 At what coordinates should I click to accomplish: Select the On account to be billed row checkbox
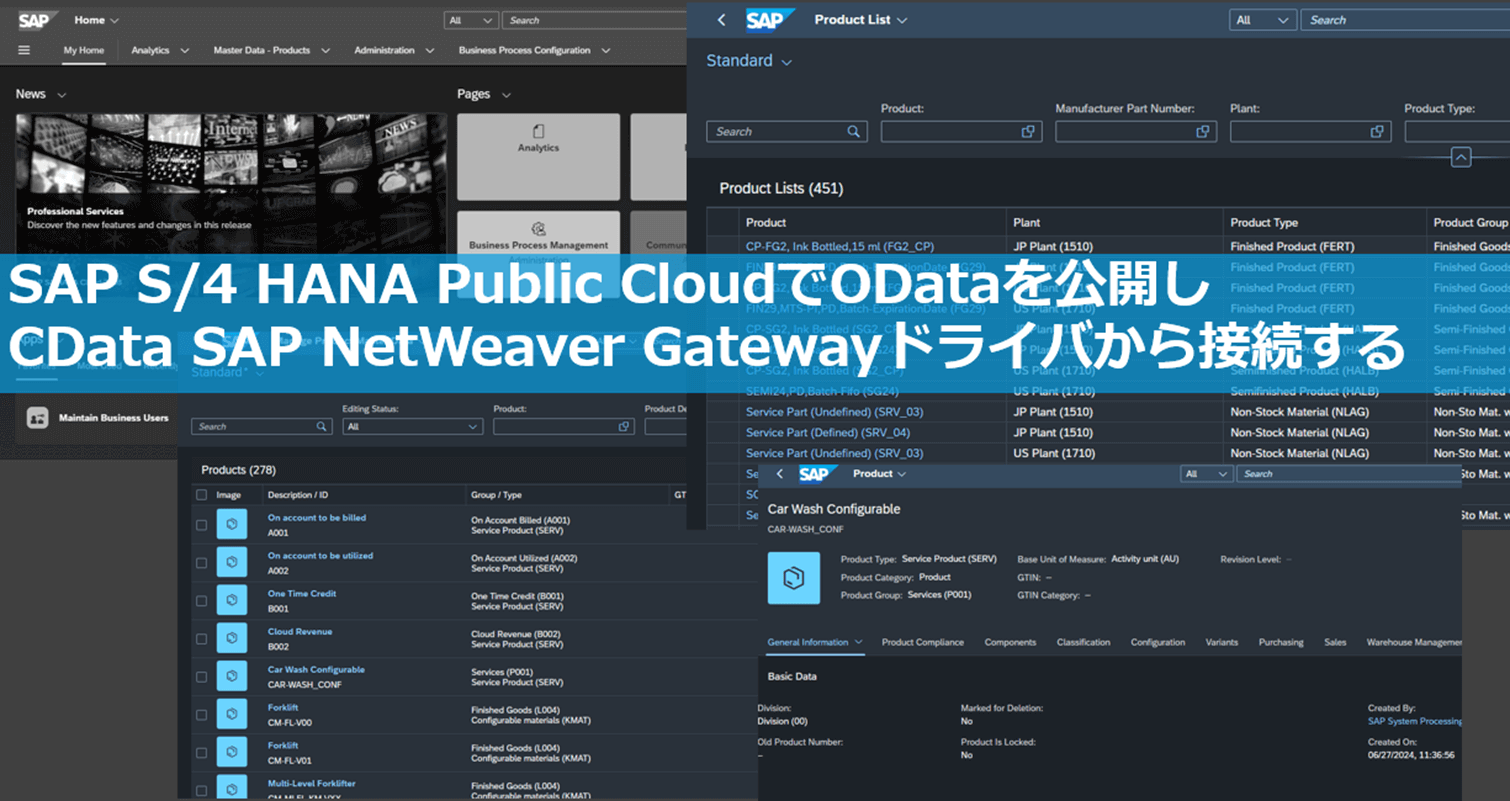point(202,525)
